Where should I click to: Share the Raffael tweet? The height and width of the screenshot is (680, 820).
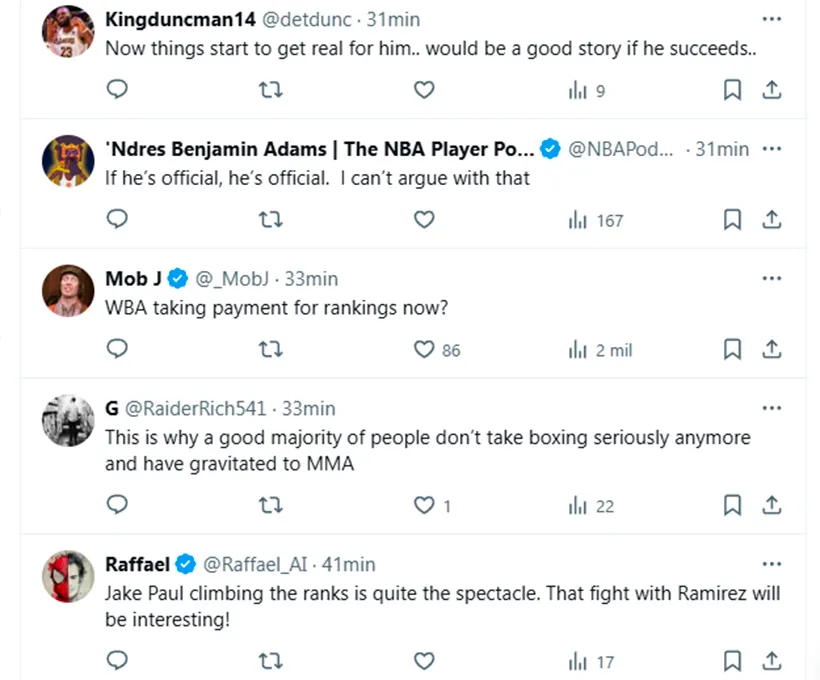[771, 660]
